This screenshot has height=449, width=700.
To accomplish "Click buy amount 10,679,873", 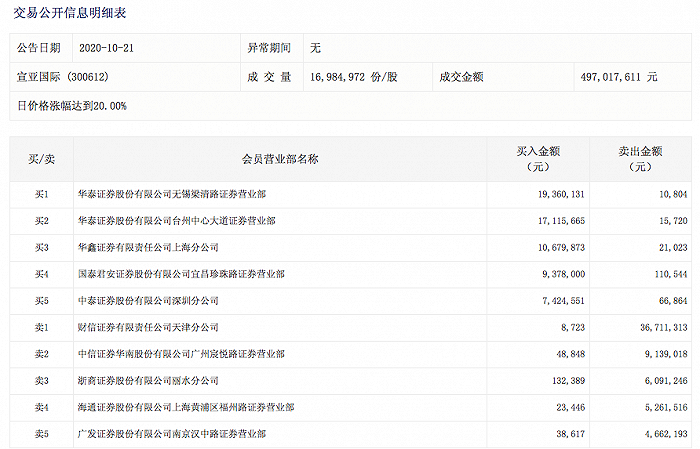I will point(561,248).
